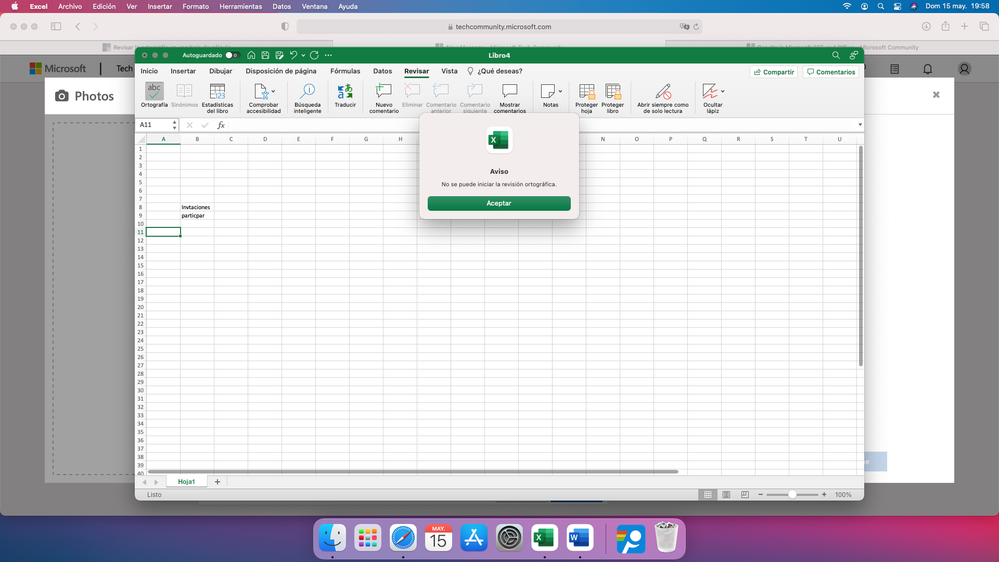Click the ¿Qué deseas? search box
This screenshot has height=562, width=999.
[x=495, y=71]
